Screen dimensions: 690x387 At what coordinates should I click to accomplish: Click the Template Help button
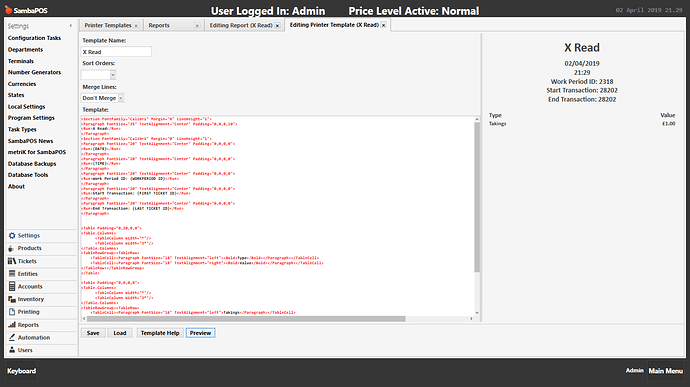[160, 333]
